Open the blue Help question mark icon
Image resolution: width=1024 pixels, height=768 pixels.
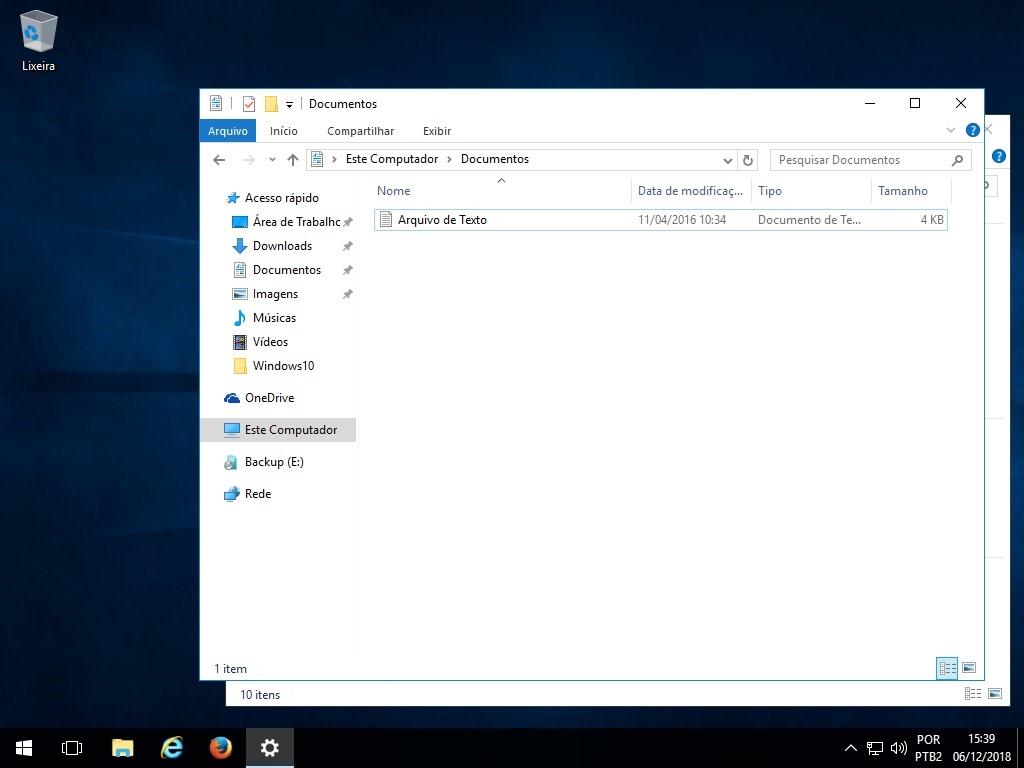click(x=972, y=131)
